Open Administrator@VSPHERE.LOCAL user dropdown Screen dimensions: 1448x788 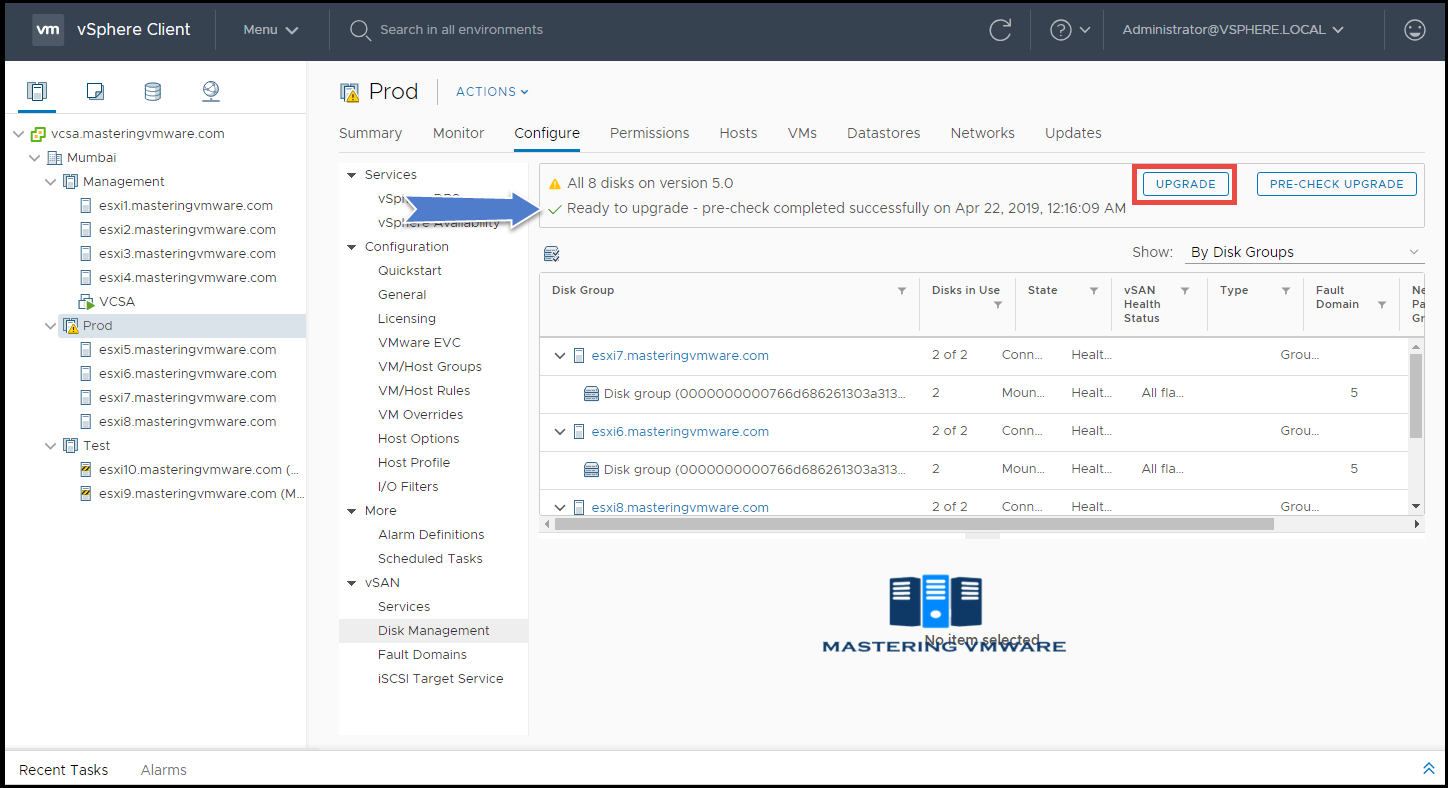click(1232, 30)
